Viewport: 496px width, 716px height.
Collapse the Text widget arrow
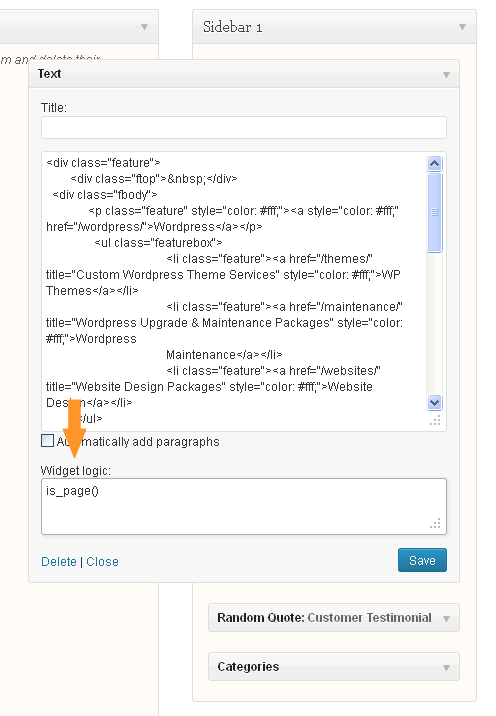tap(446, 74)
